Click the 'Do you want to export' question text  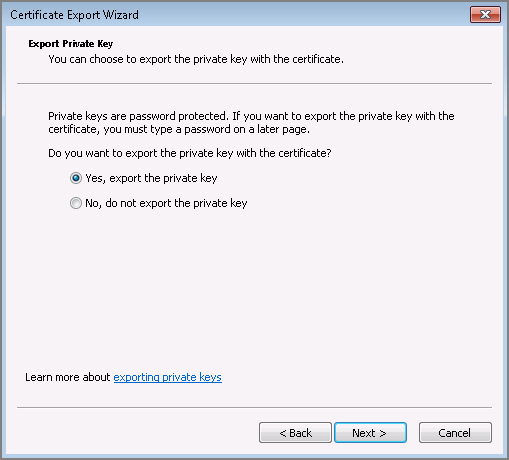pyautogui.click(x=190, y=153)
